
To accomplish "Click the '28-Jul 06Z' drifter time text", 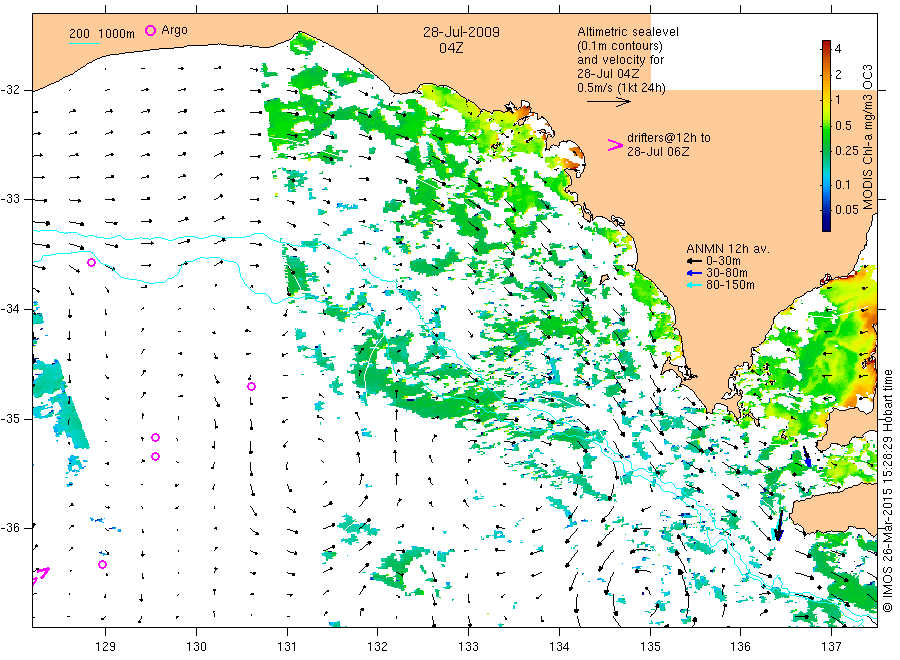I will point(658,152).
